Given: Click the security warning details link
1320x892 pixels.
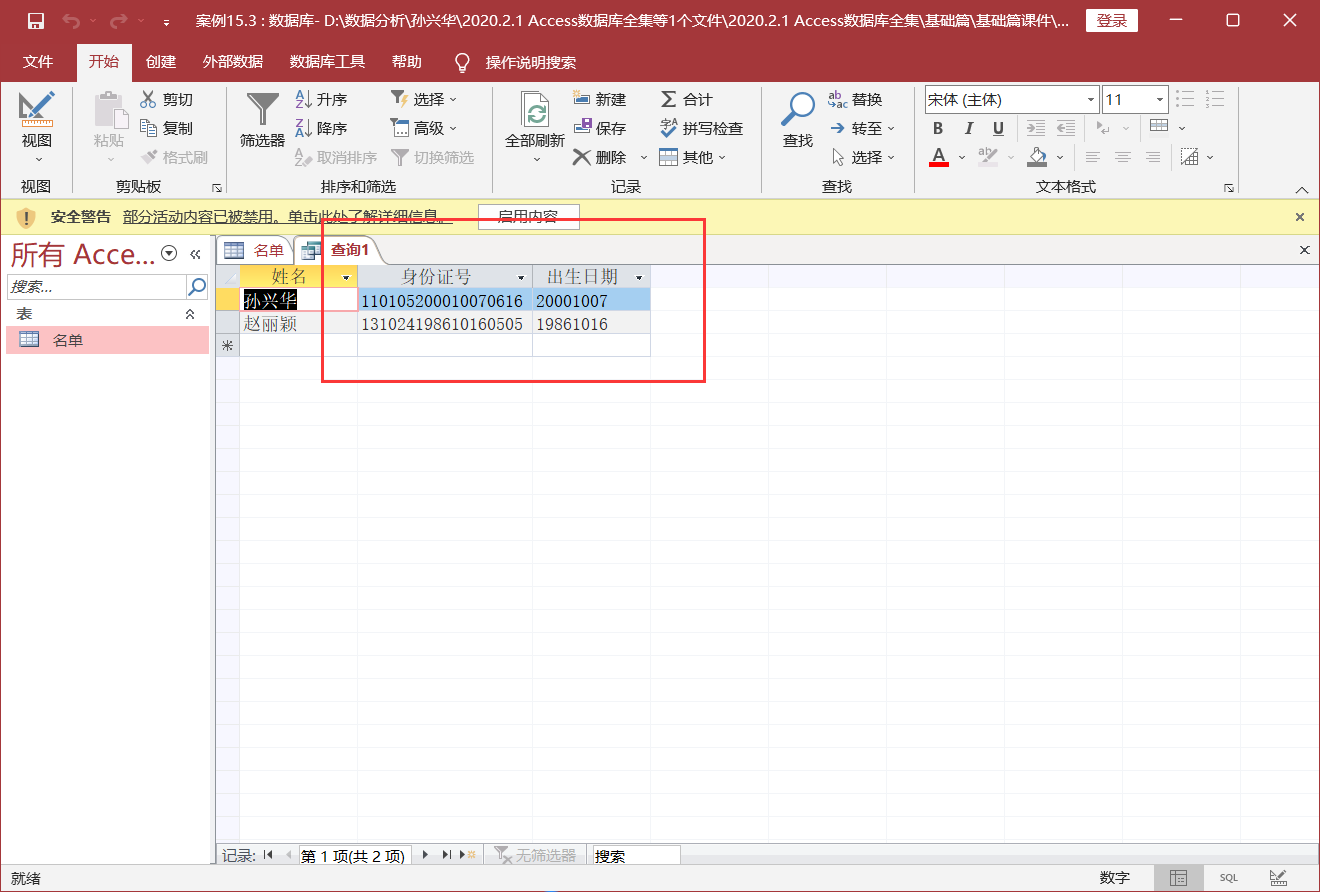Looking at the screenshot, I should (x=286, y=217).
